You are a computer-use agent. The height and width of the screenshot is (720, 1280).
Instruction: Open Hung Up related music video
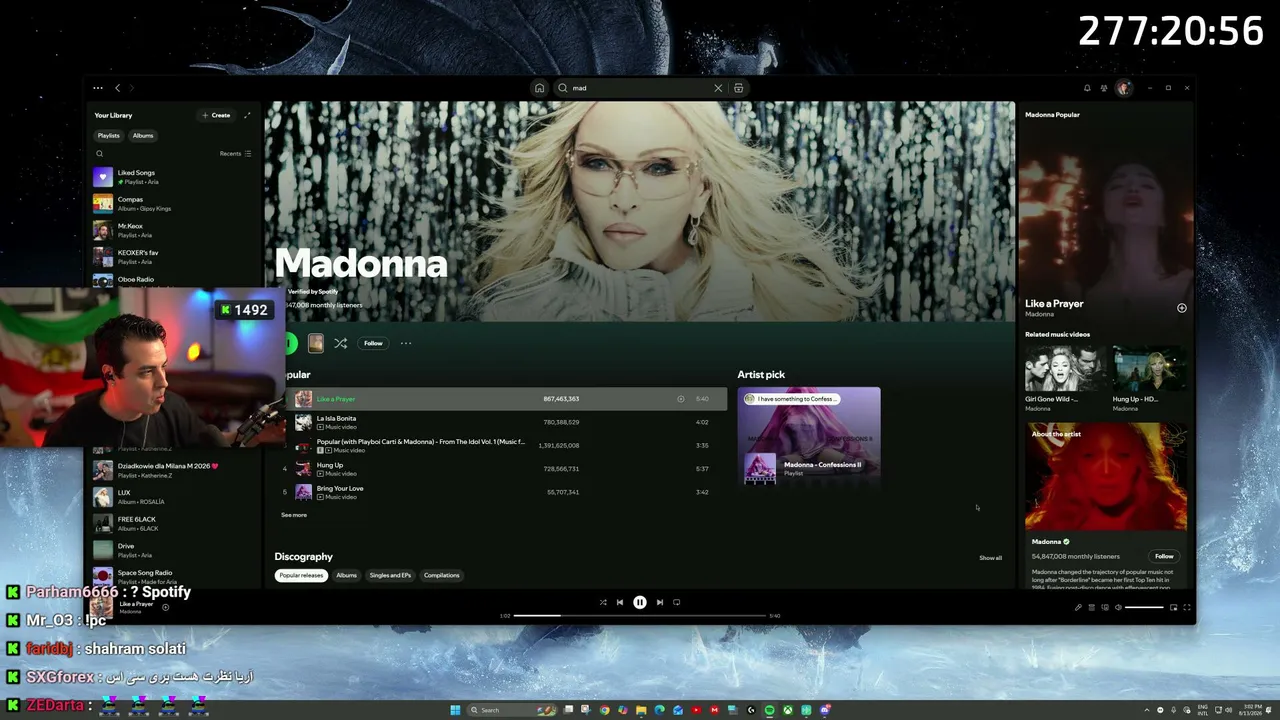(x=1150, y=379)
